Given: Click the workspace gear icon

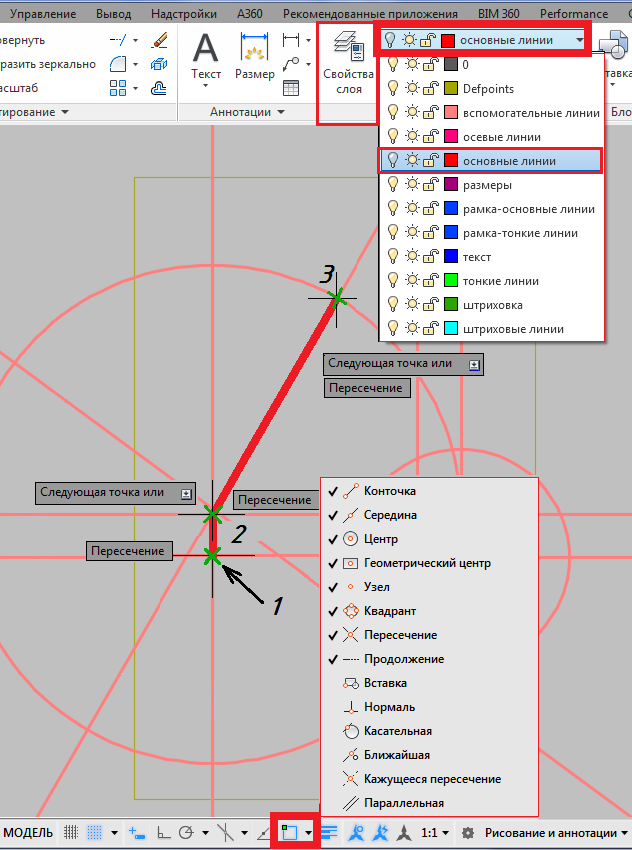Looking at the screenshot, I should [x=467, y=832].
